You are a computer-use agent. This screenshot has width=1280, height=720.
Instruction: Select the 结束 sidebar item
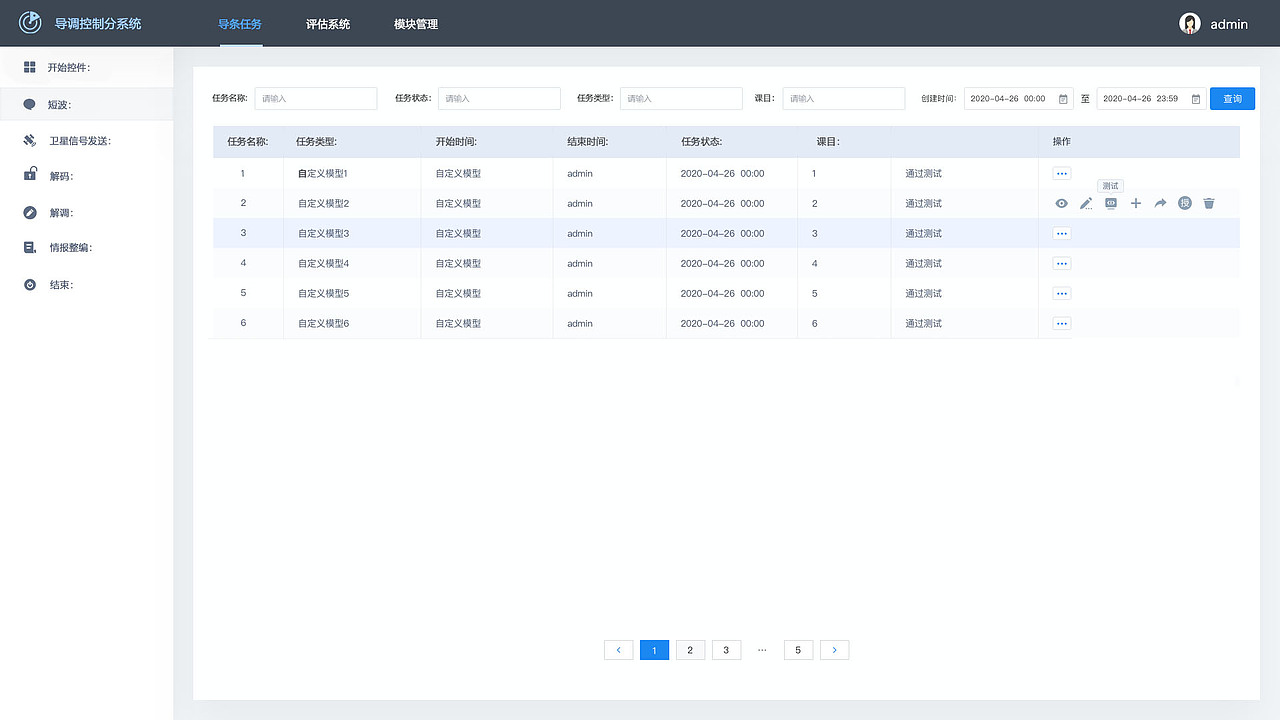87,285
